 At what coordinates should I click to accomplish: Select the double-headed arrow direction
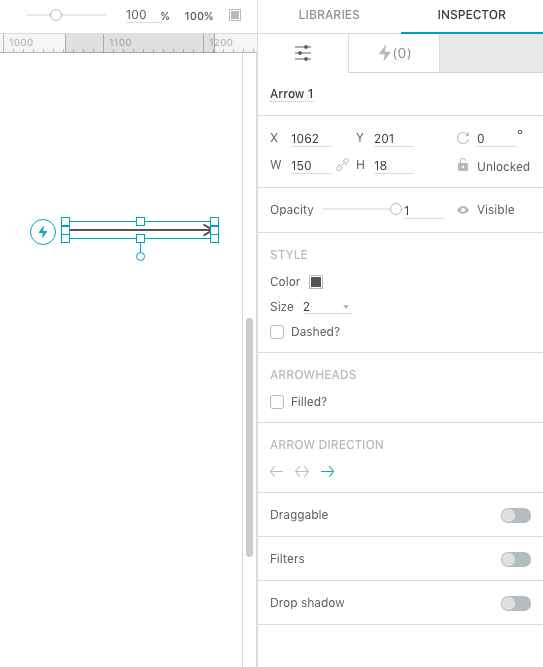tap(302, 471)
